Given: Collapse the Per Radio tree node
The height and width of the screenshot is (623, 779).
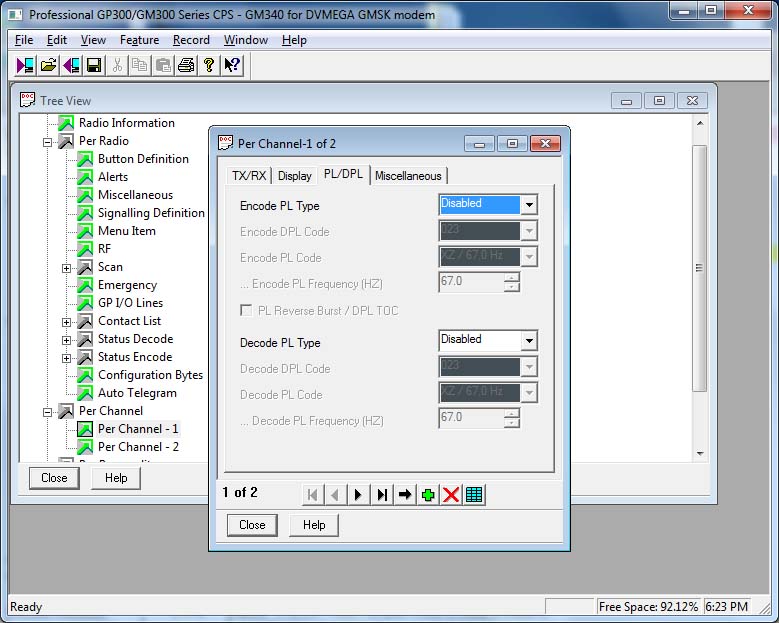Looking at the screenshot, I should (x=48, y=142).
